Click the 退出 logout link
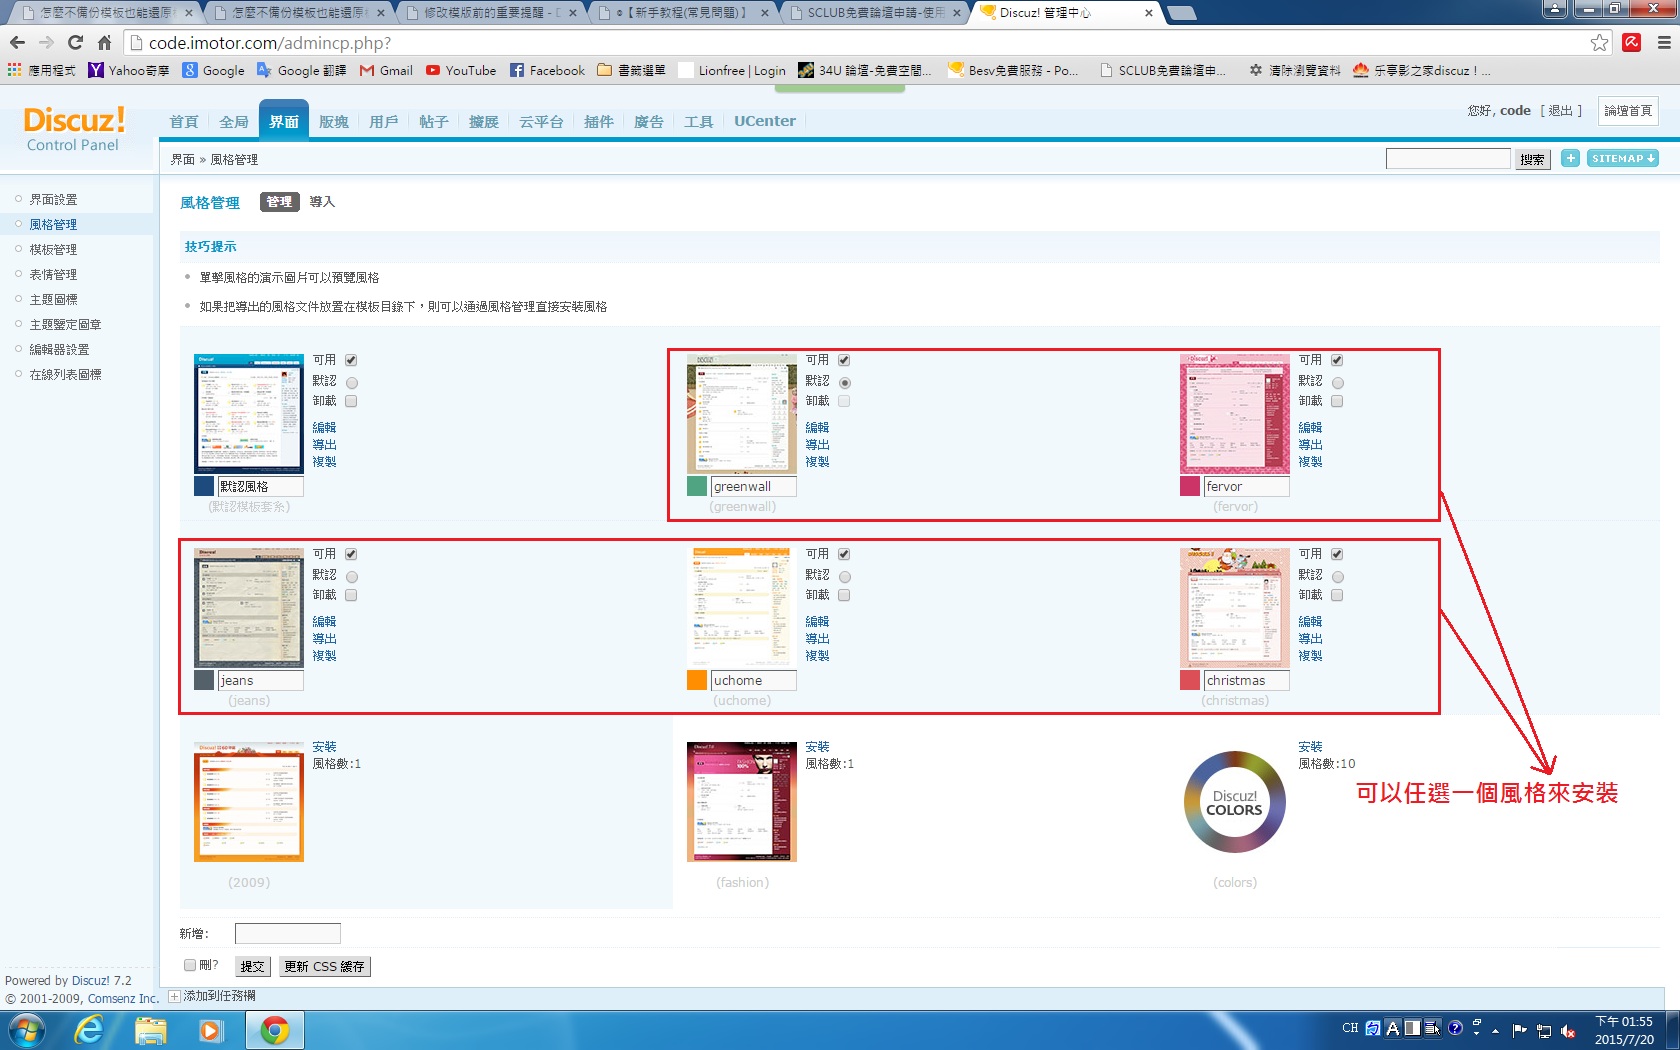Screen dimensions: 1680x1050 (x=1560, y=111)
